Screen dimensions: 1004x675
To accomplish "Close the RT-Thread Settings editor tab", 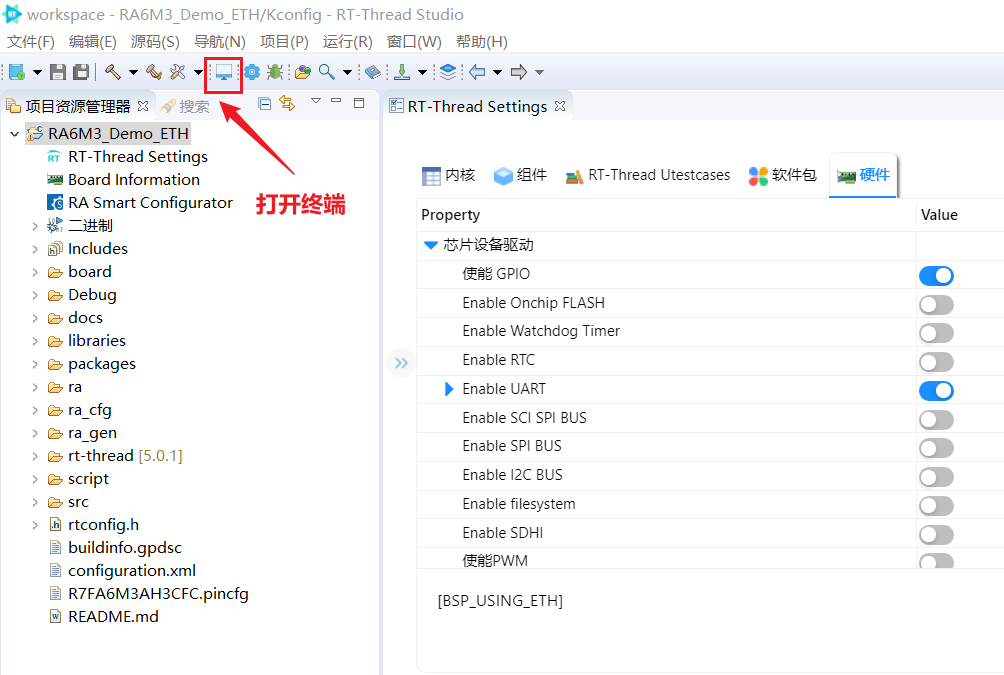I will (560, 106).
